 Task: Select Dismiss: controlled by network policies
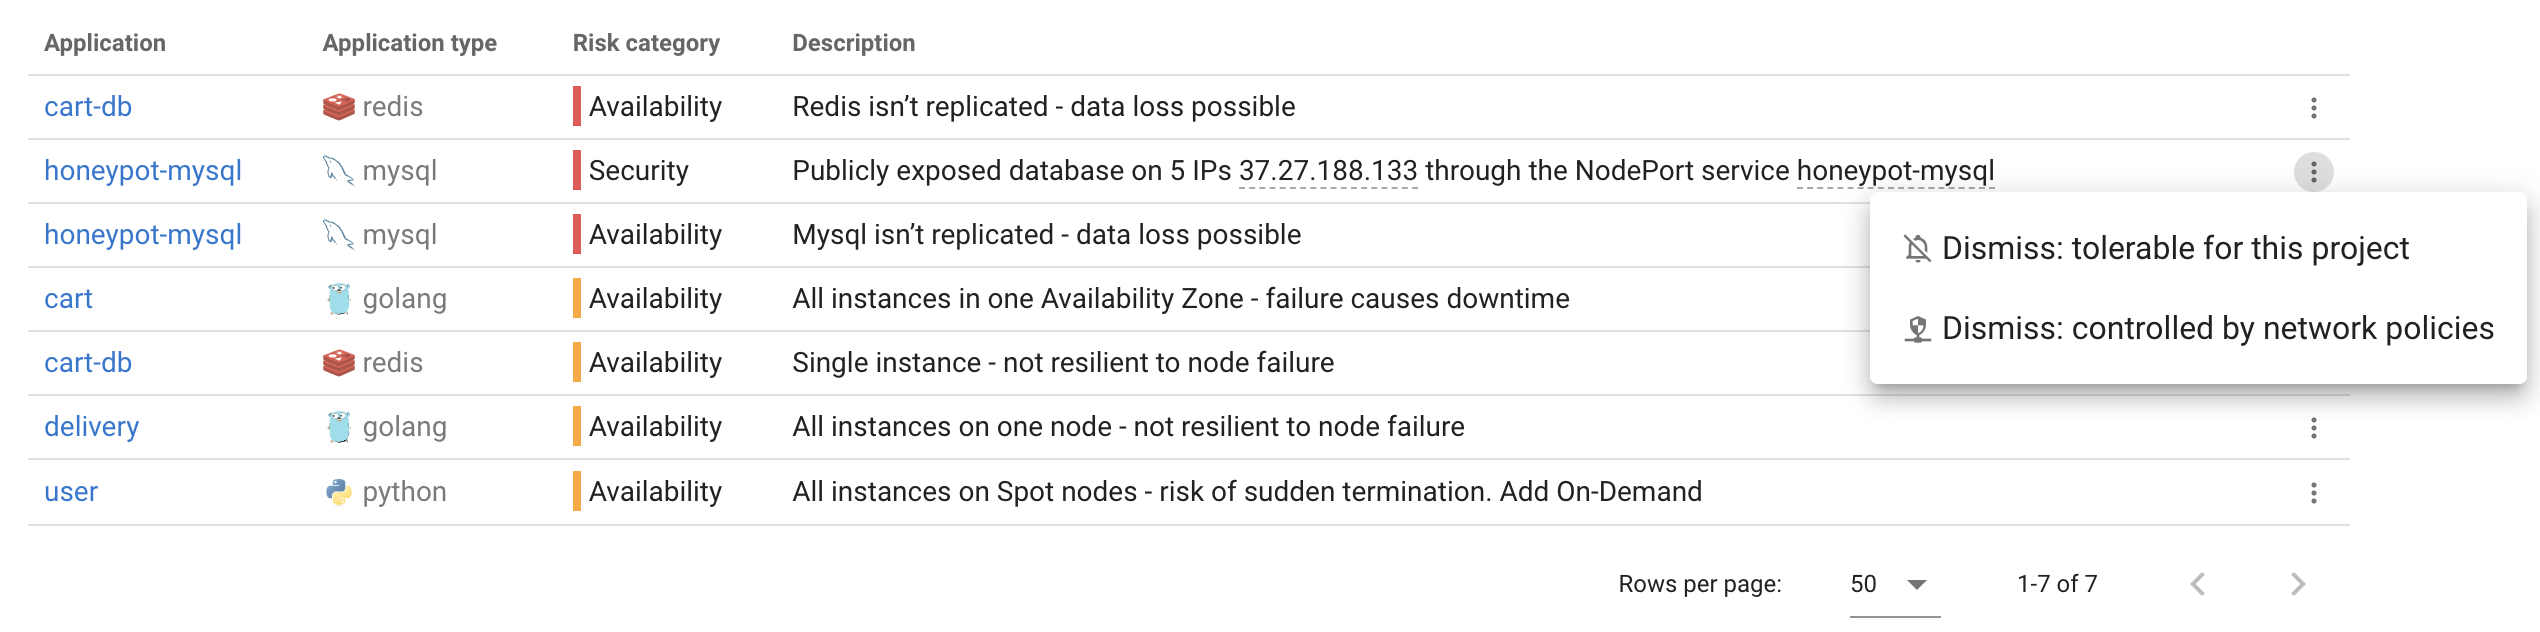(x=2198, y=328)
